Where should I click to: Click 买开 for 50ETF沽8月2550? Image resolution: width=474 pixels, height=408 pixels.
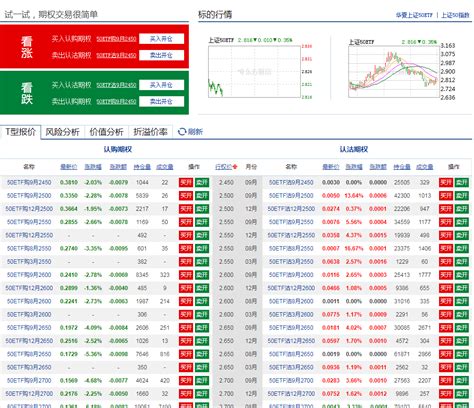(x=446, y=248)
